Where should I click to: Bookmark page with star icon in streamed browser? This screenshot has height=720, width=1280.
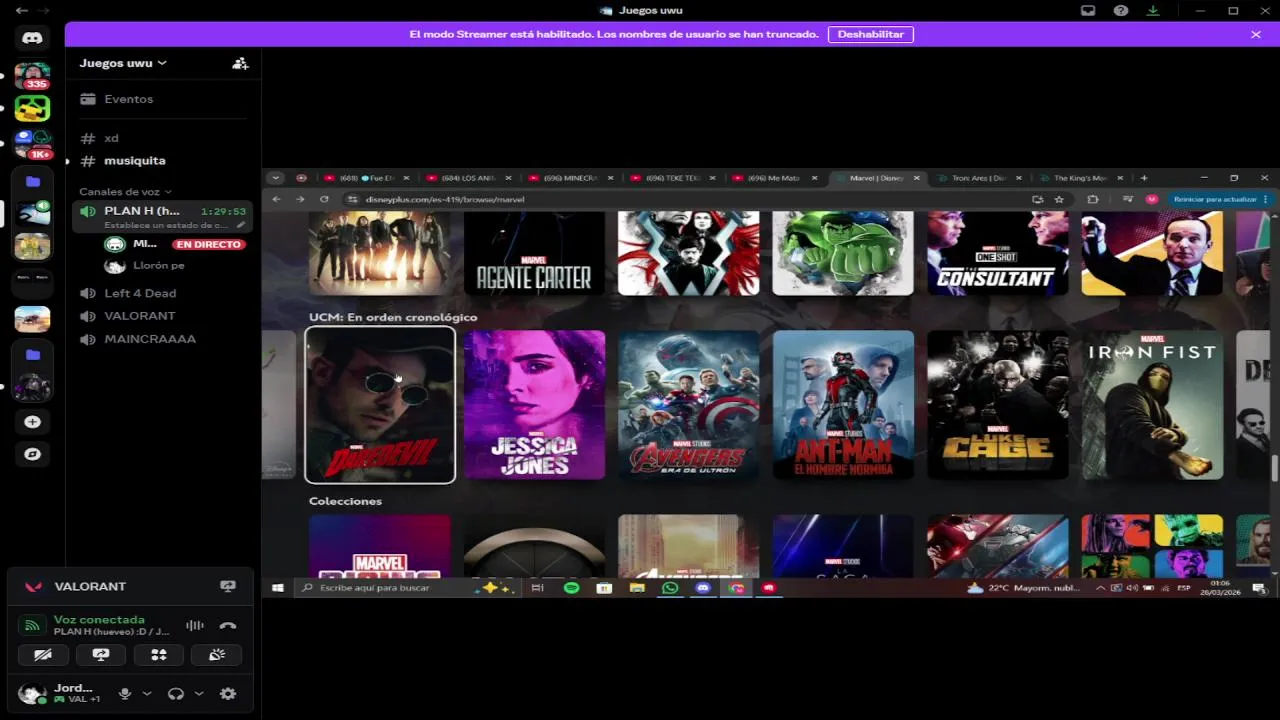pyautogui.click(x=1059, y=199)
